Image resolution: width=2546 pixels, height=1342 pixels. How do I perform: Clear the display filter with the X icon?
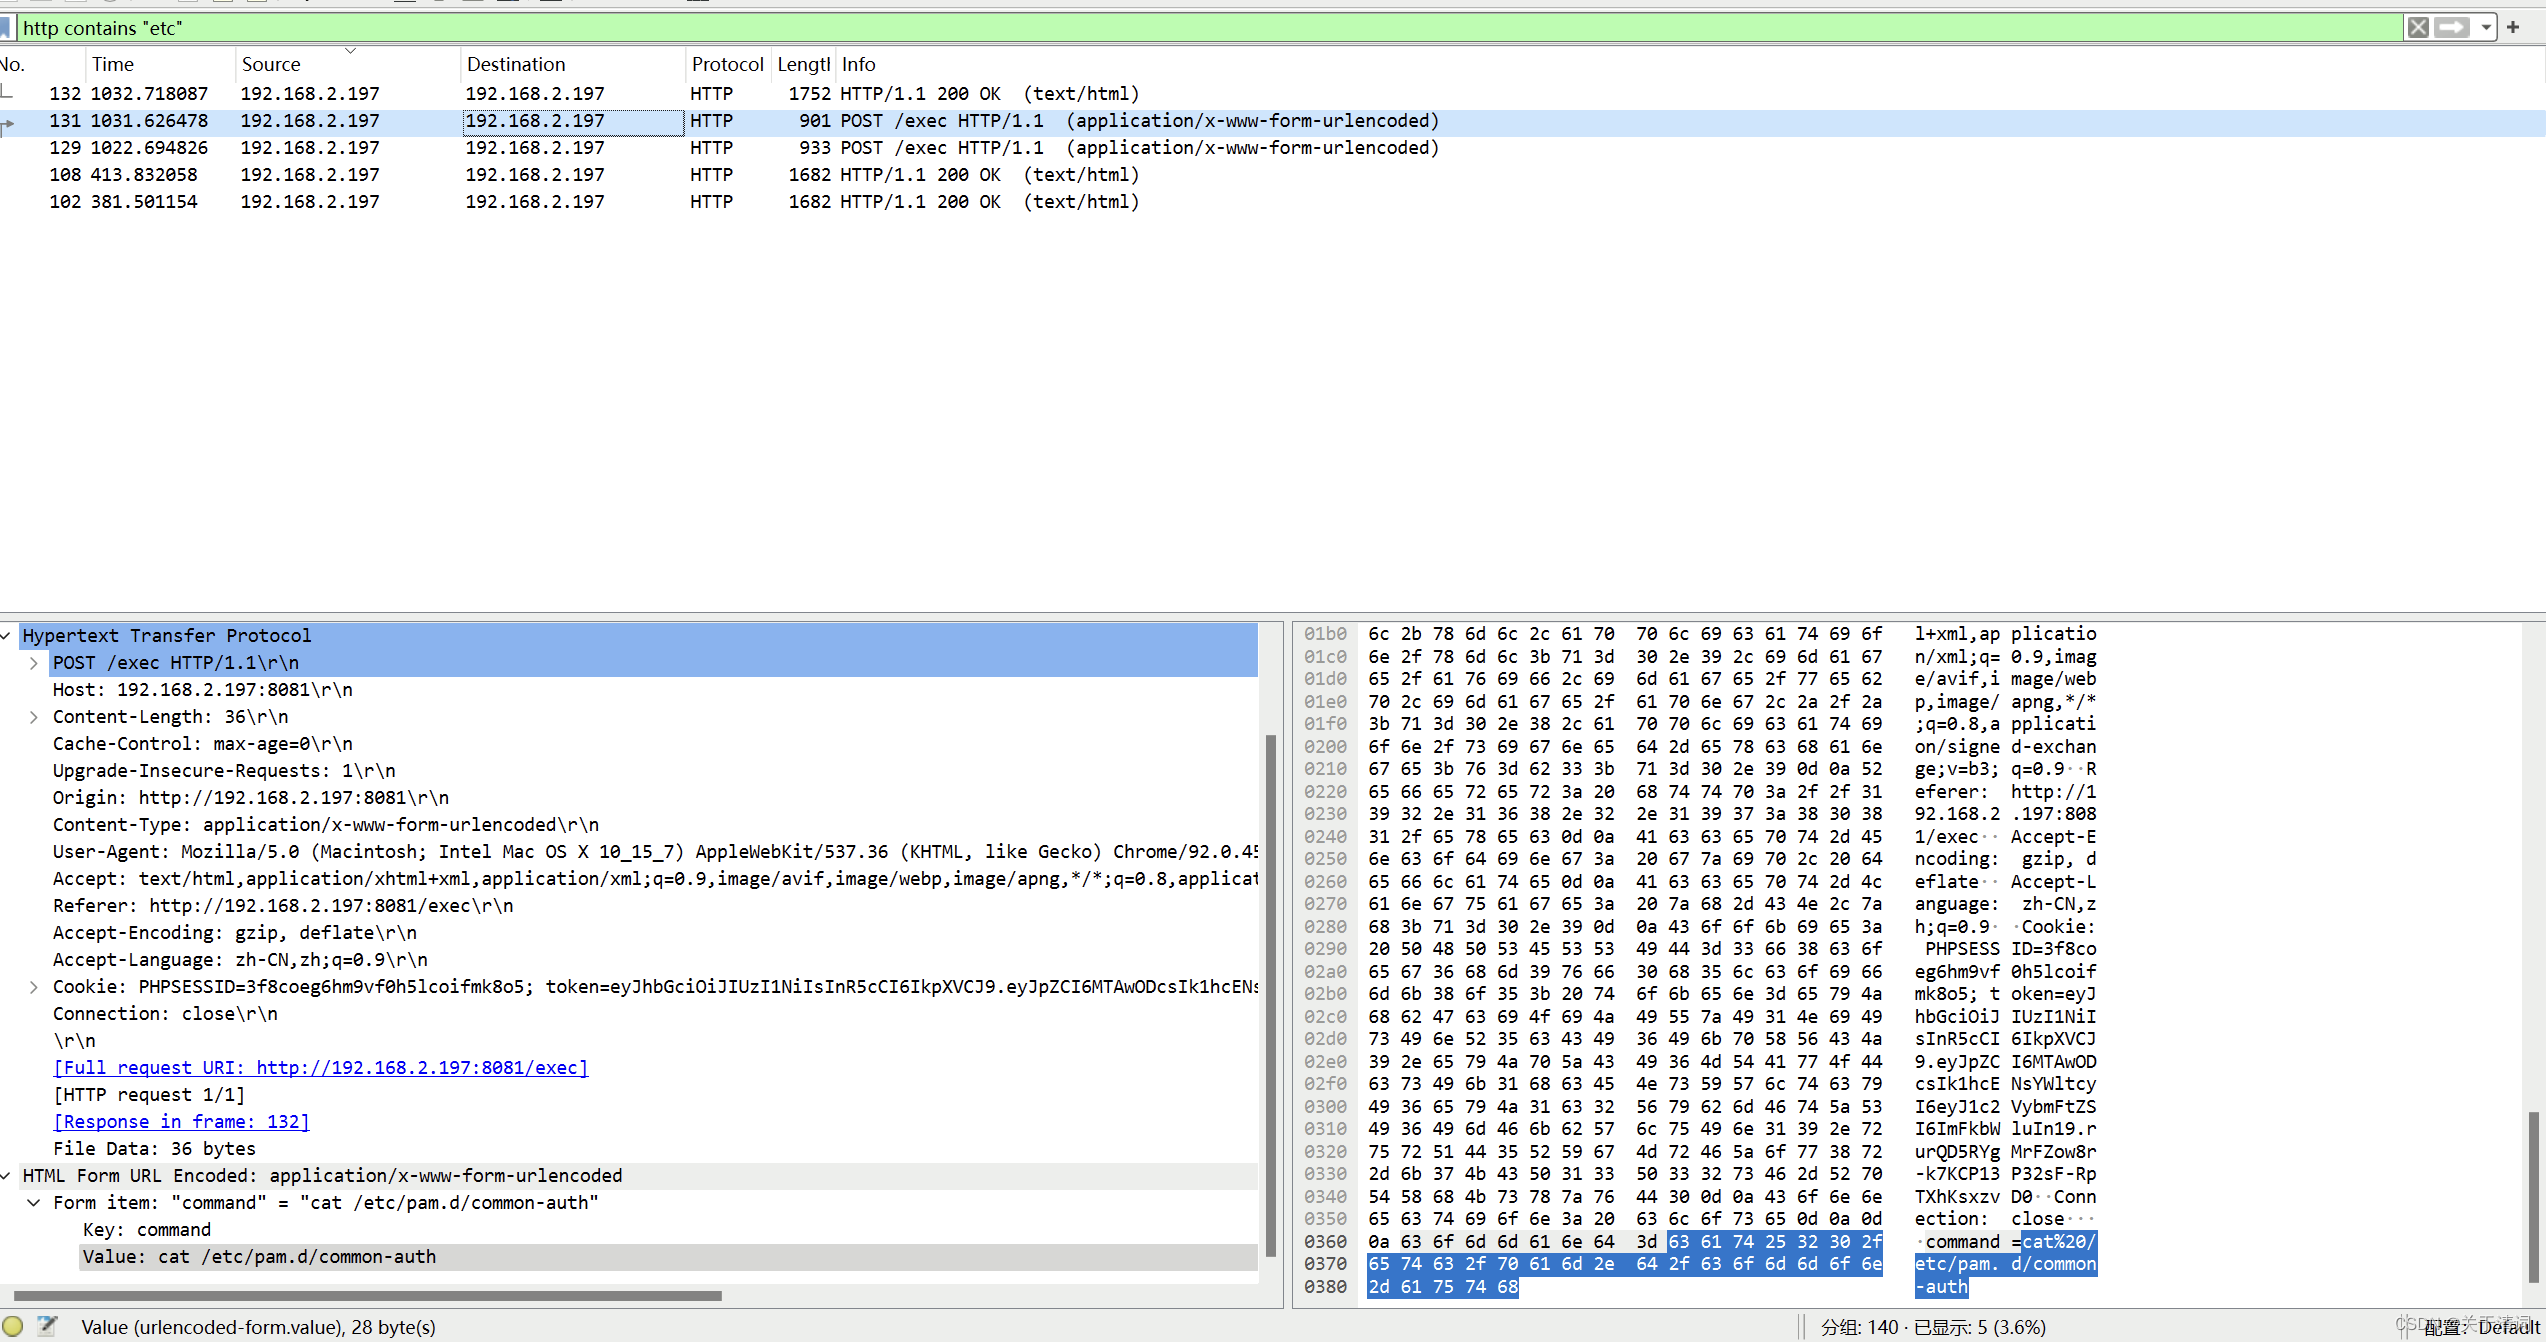click(2418, 28)
